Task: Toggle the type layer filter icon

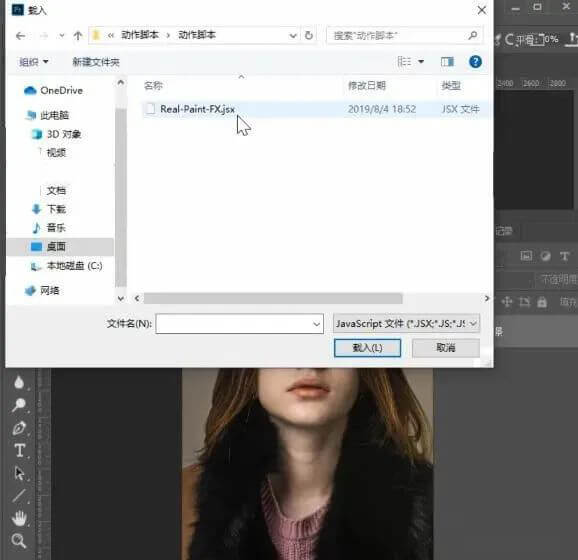Action: (564, 256)
